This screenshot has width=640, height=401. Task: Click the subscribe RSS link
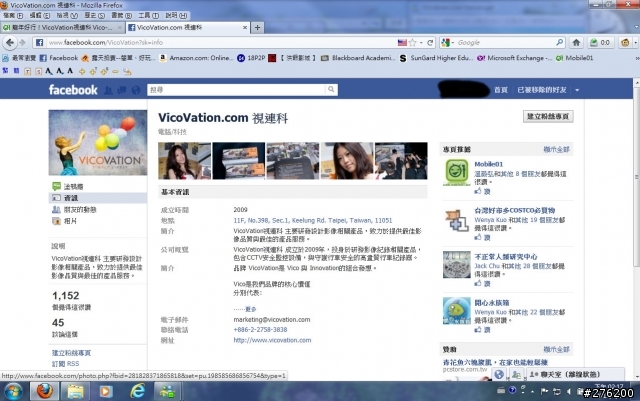click(x=65, y=363)
